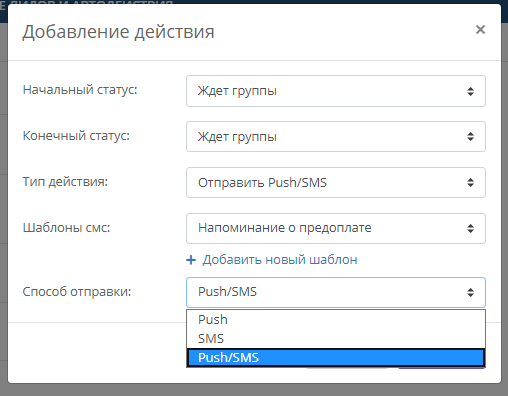Select the SMS option in list
Image resolution: width=508 pixels, height=396 pixels.
coord(336,339)
